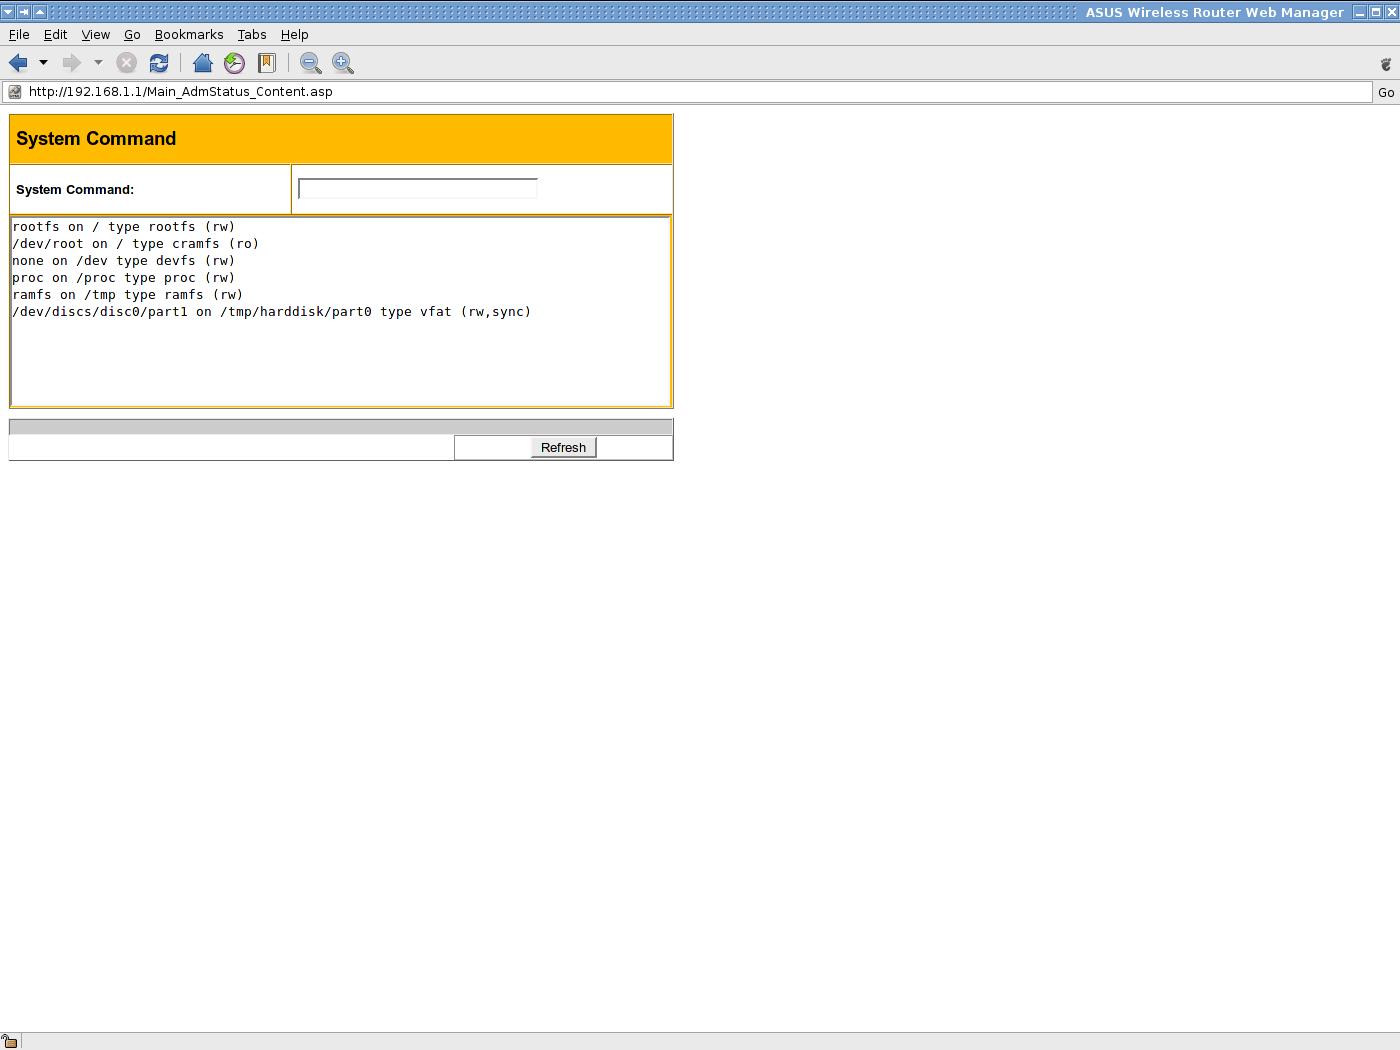1400x1050 pixels.
Task: Click the 'proc on /proc type proc (rw)' line
Action: coord(124,278)
